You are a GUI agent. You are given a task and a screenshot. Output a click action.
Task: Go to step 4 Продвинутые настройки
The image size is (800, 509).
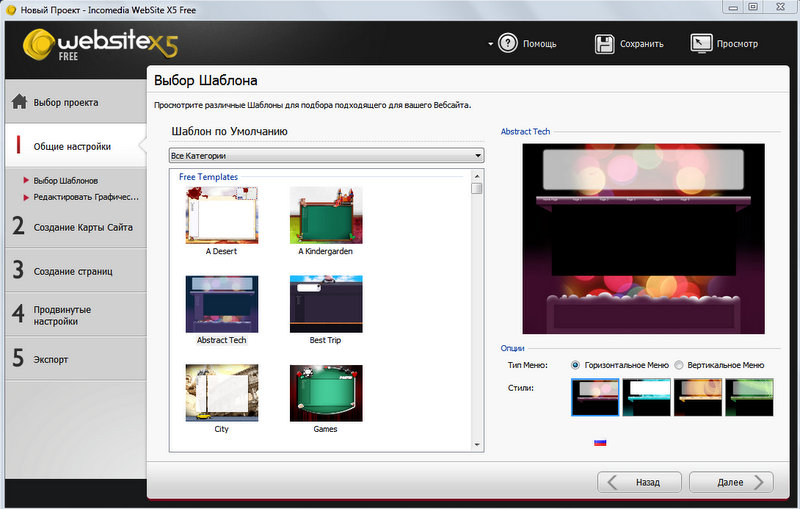76,315
